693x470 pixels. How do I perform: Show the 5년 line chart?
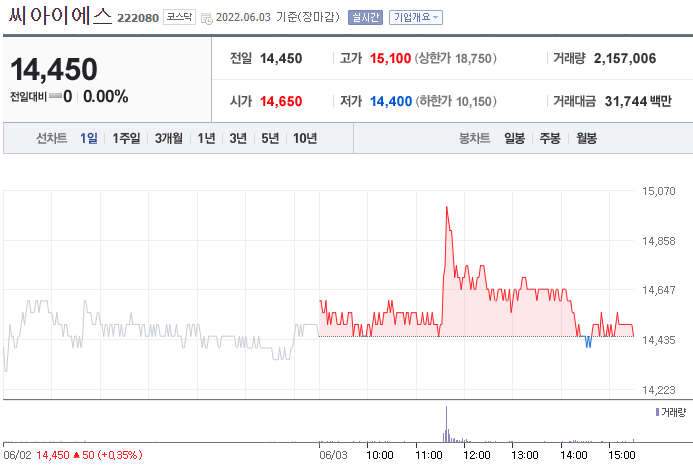point(270,138)
